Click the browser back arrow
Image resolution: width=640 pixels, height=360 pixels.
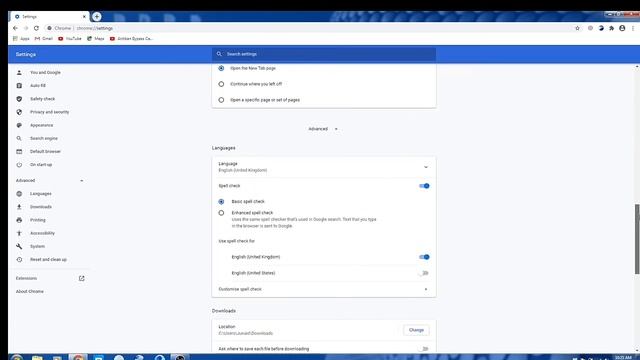[x=16, y=28]
